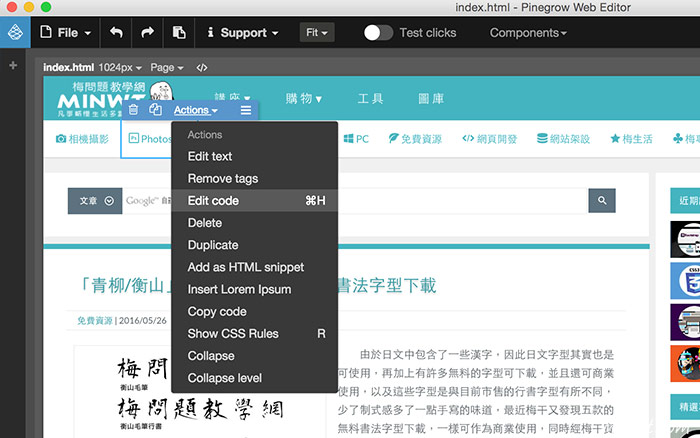Viewport: 700px width, 438px height.
Task: Click the 免費資源 category link in nav bar
Action: (x=415, y=139)
